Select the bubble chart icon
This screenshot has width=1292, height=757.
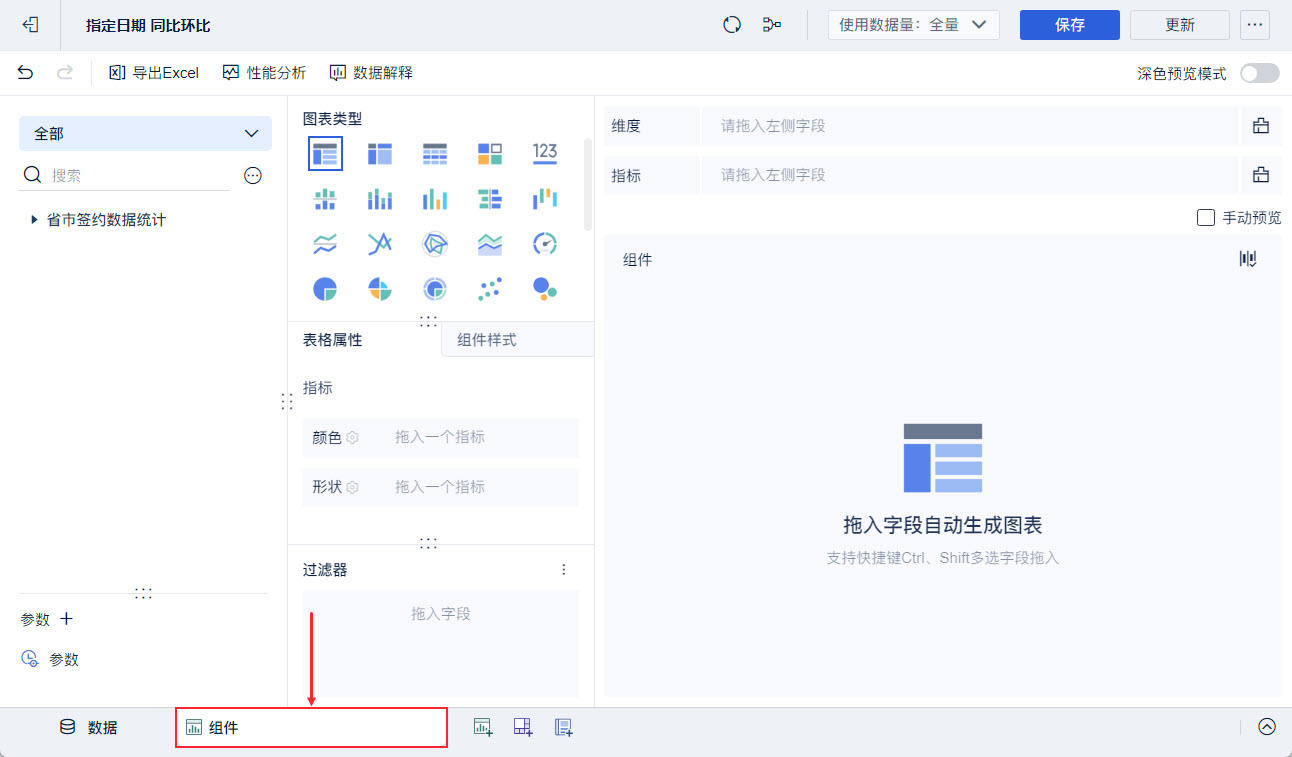point(545,289)
